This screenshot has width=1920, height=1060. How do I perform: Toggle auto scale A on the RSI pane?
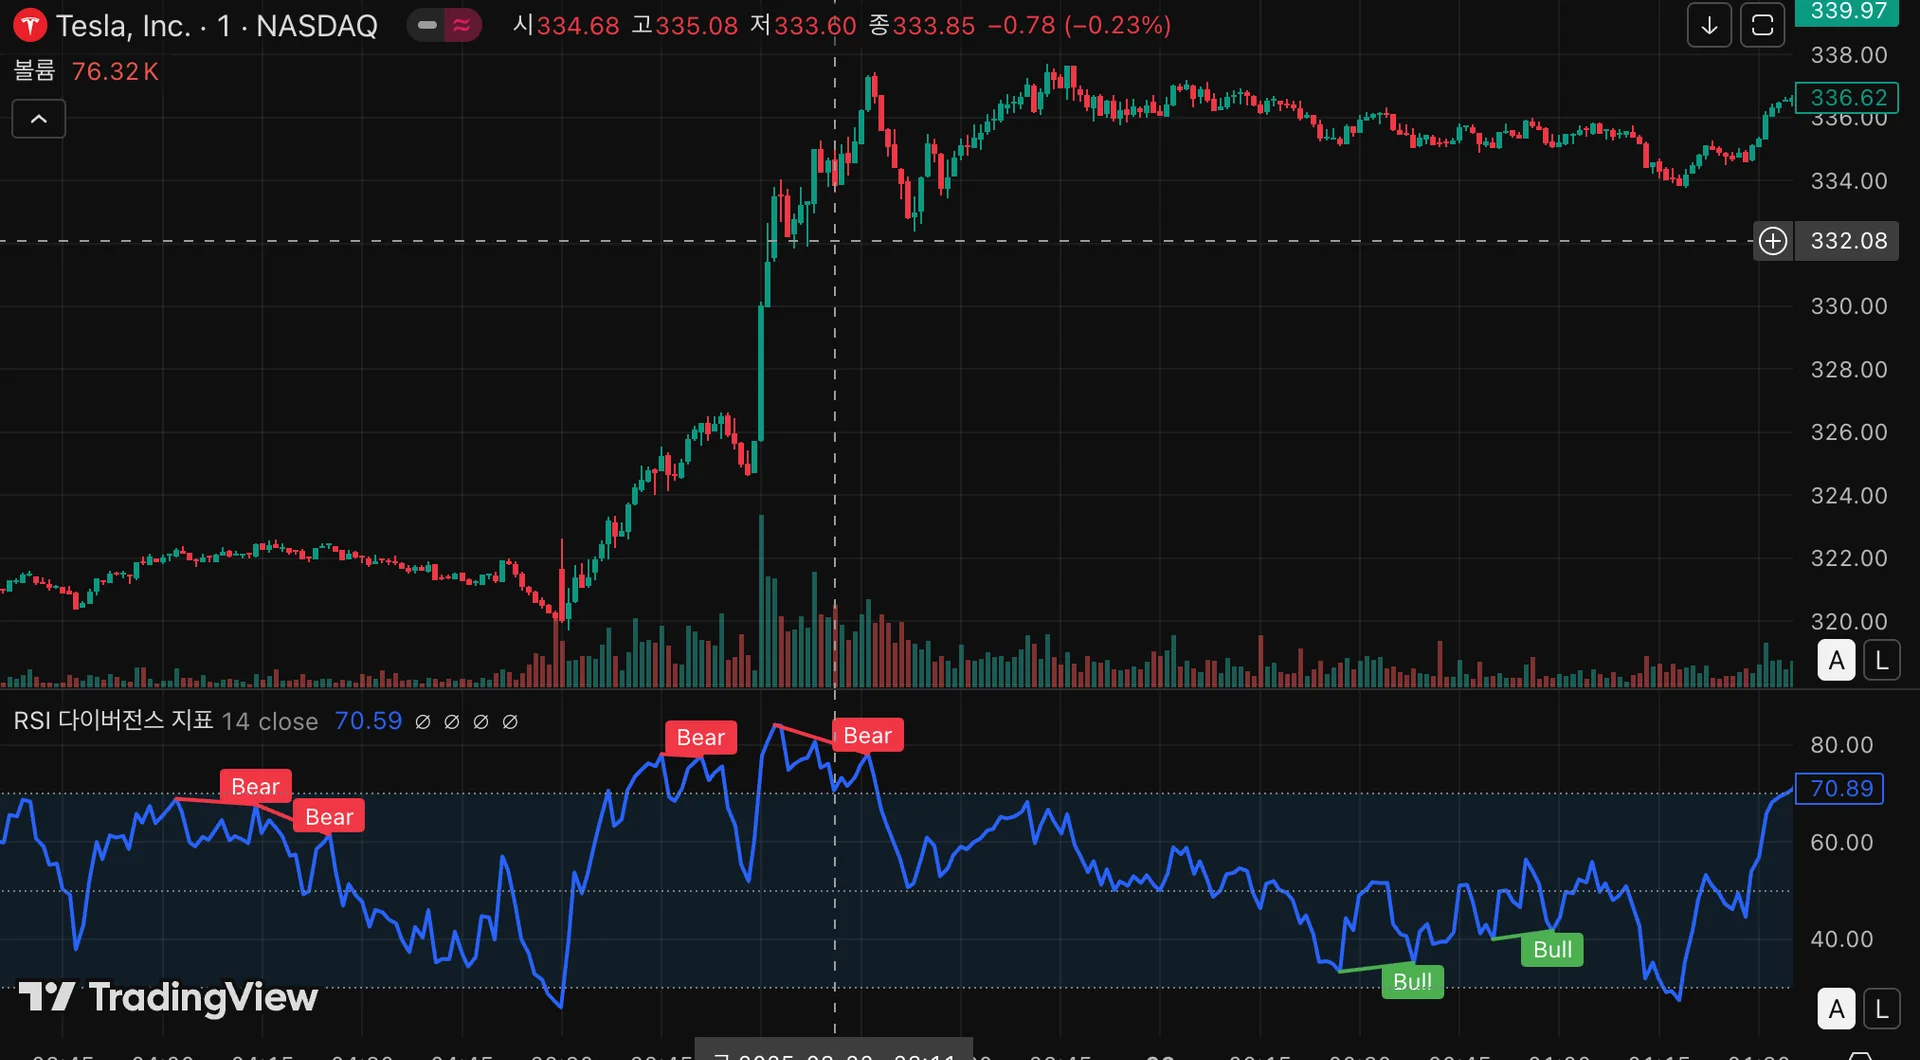click(1836, 1009)
